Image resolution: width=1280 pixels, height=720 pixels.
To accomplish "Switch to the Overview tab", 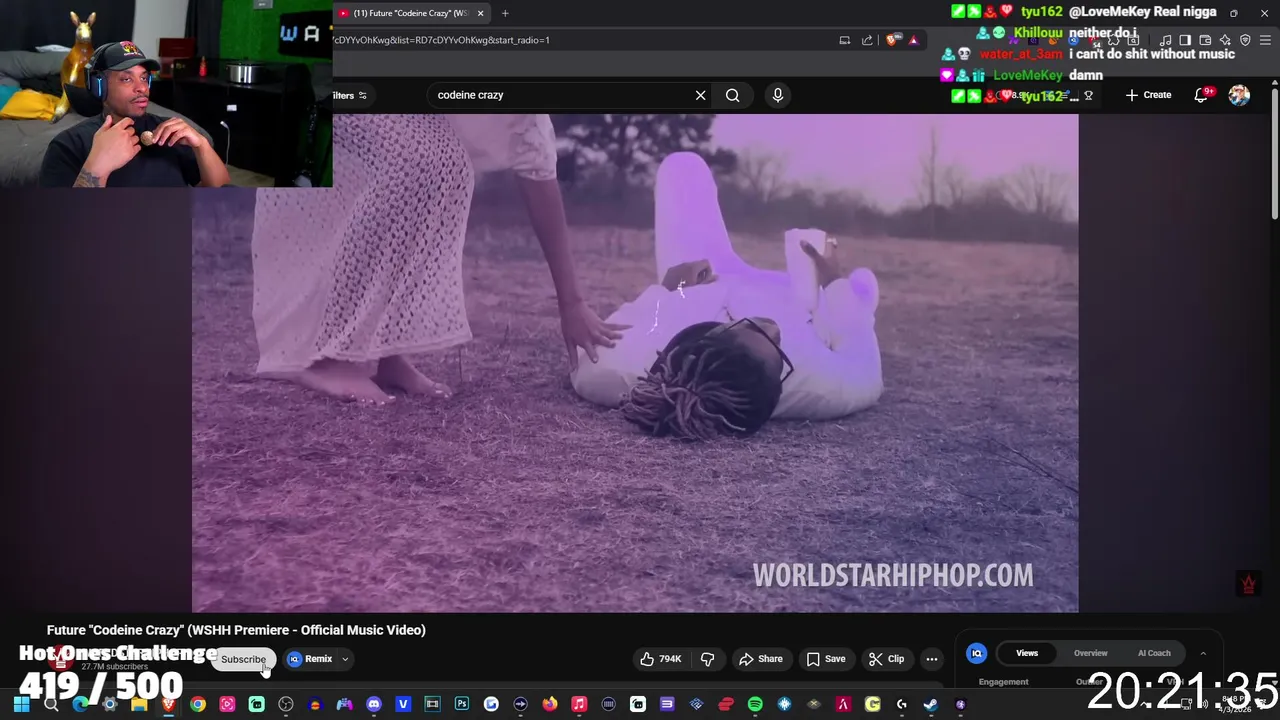I will pyautogui.click(x=1090, y=653).
